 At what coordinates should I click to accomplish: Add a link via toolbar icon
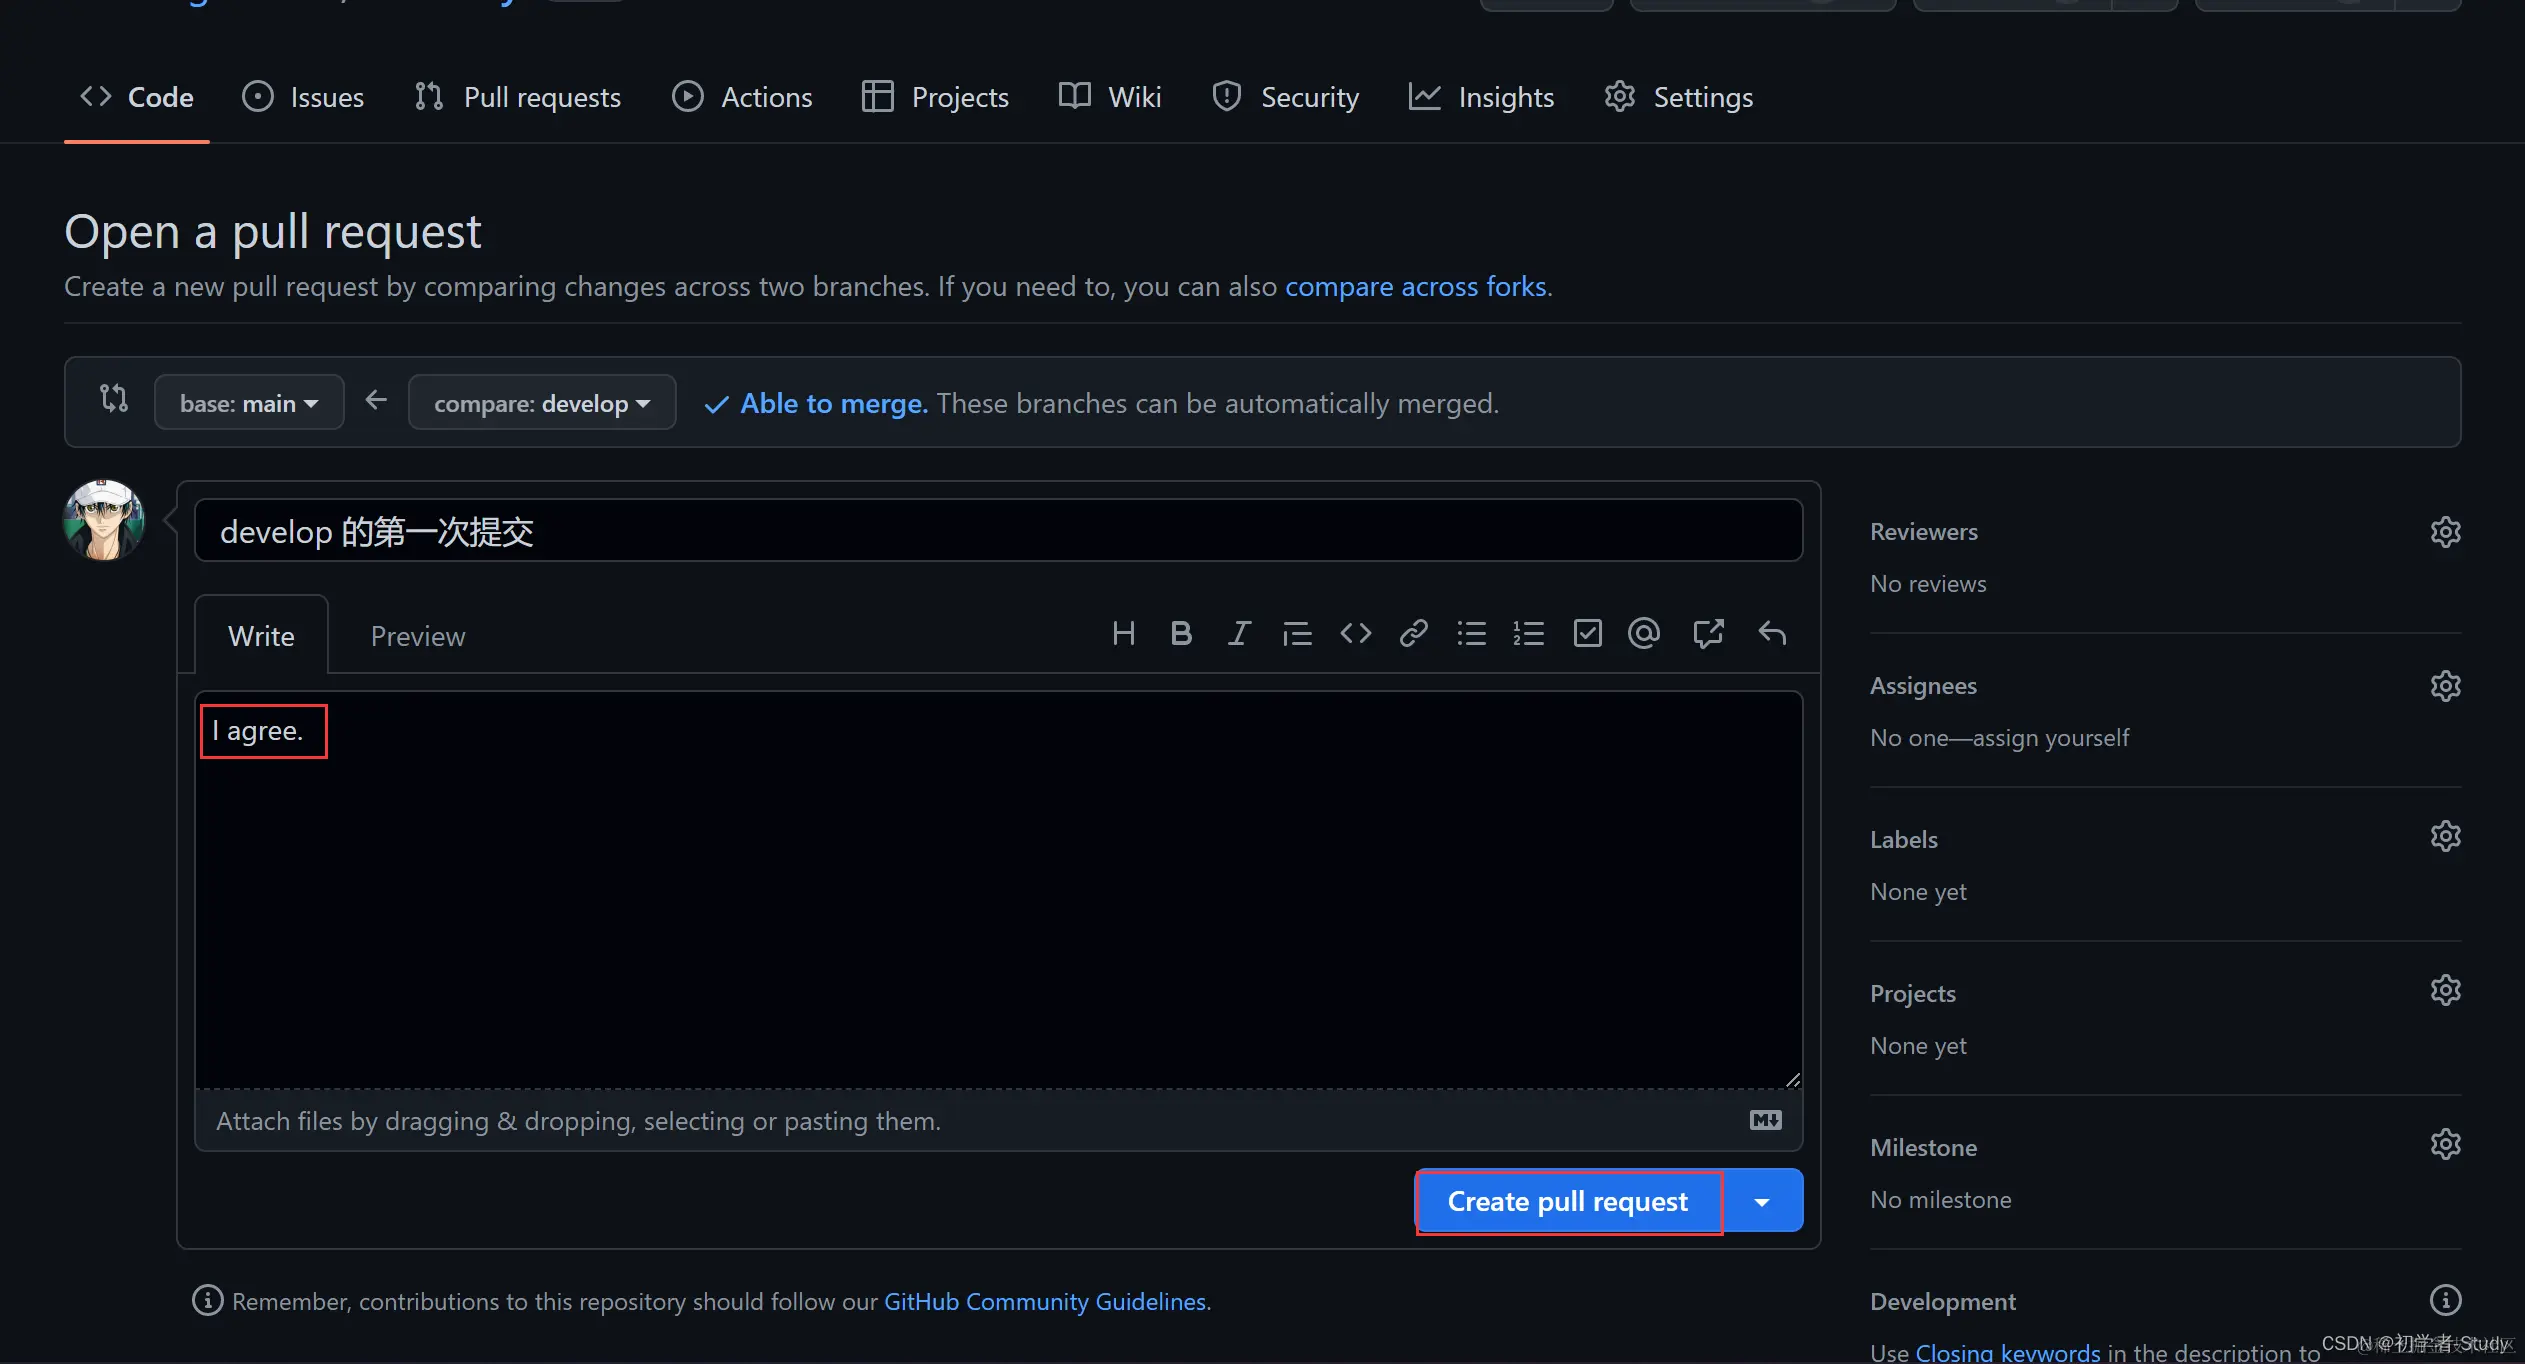click(1413, 633)
